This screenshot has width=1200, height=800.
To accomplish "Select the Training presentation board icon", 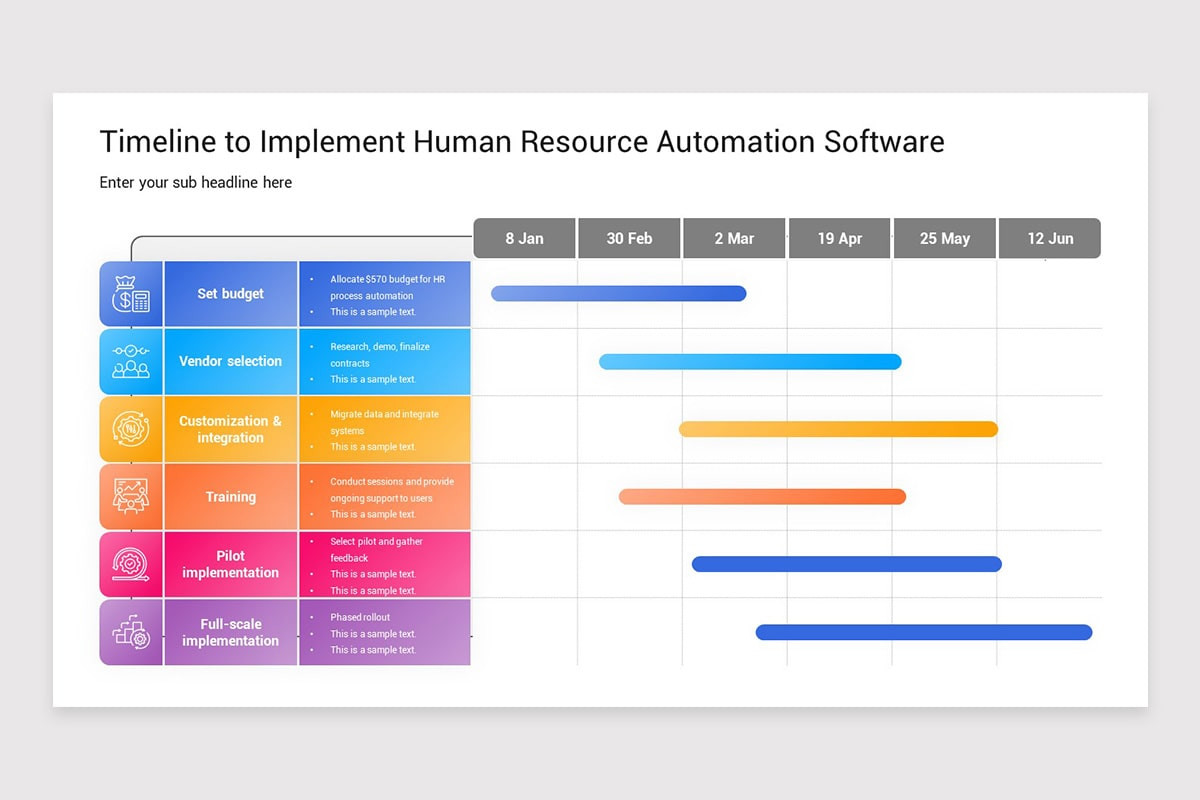I will 130,496.
